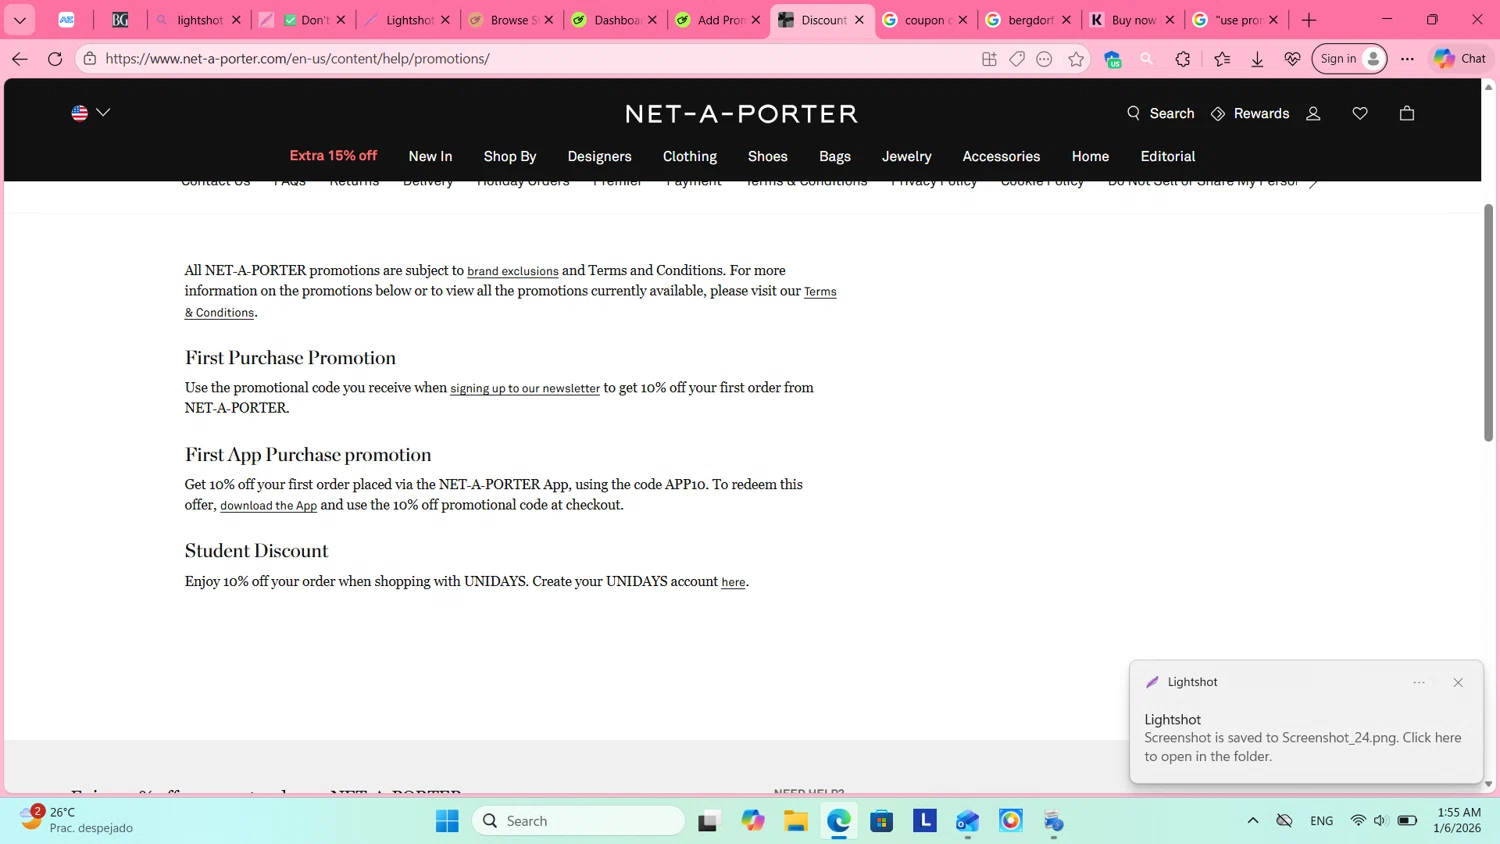Screen dimensions: 1500x844
Task: Open Lightshot notification options menu
Action: coord(1419,682)
